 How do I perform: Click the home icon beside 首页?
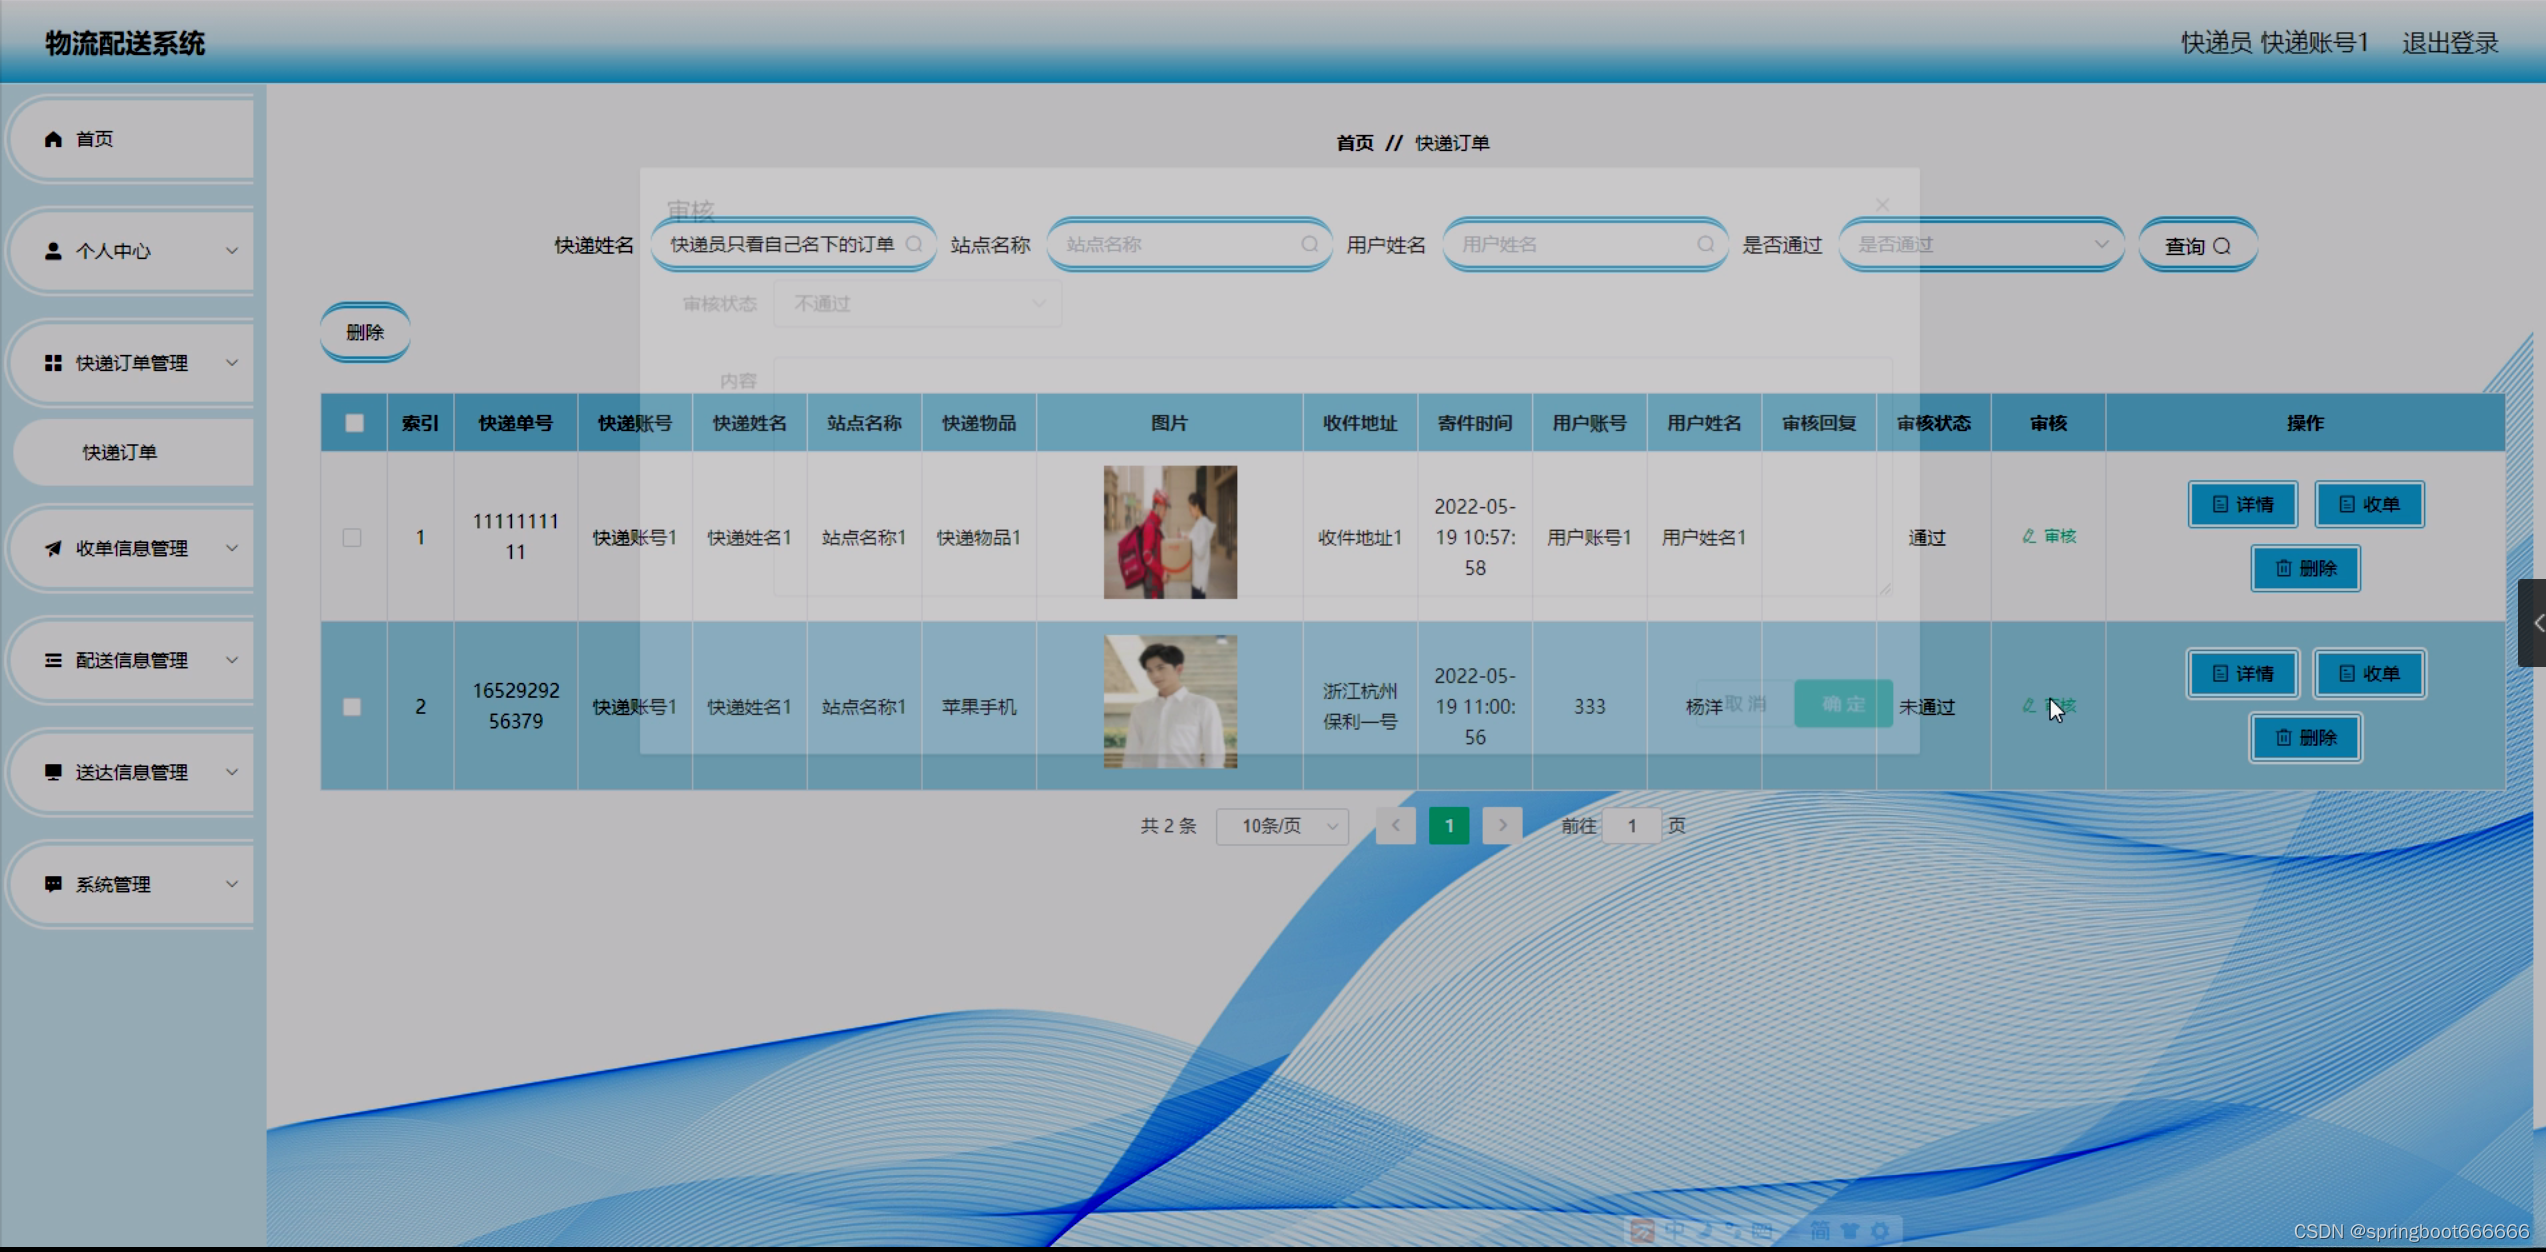point(54,139)
